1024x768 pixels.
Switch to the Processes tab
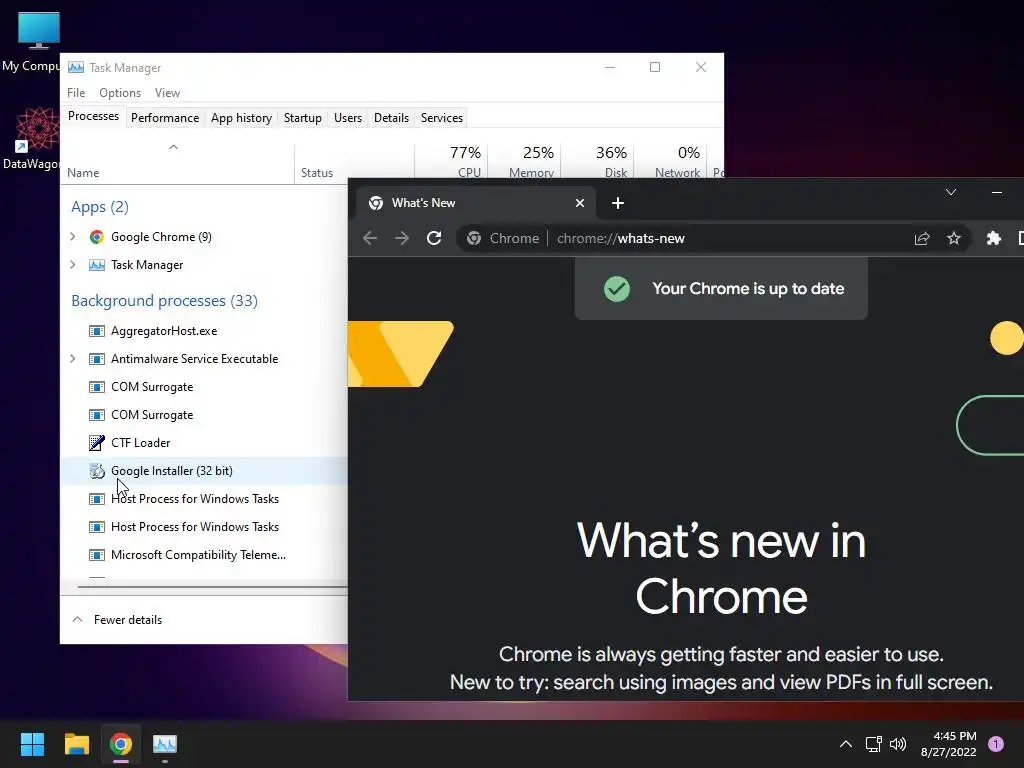point(93,116)
